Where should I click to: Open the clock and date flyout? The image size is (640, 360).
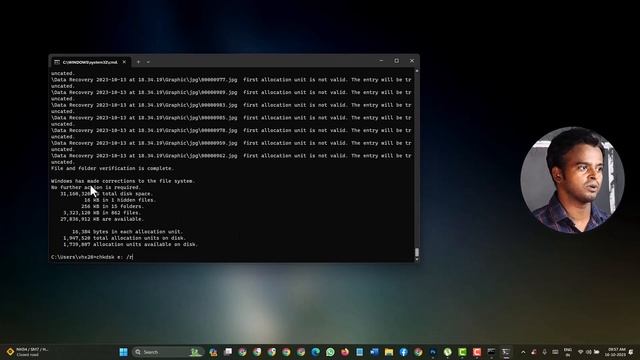click(615, 352)
